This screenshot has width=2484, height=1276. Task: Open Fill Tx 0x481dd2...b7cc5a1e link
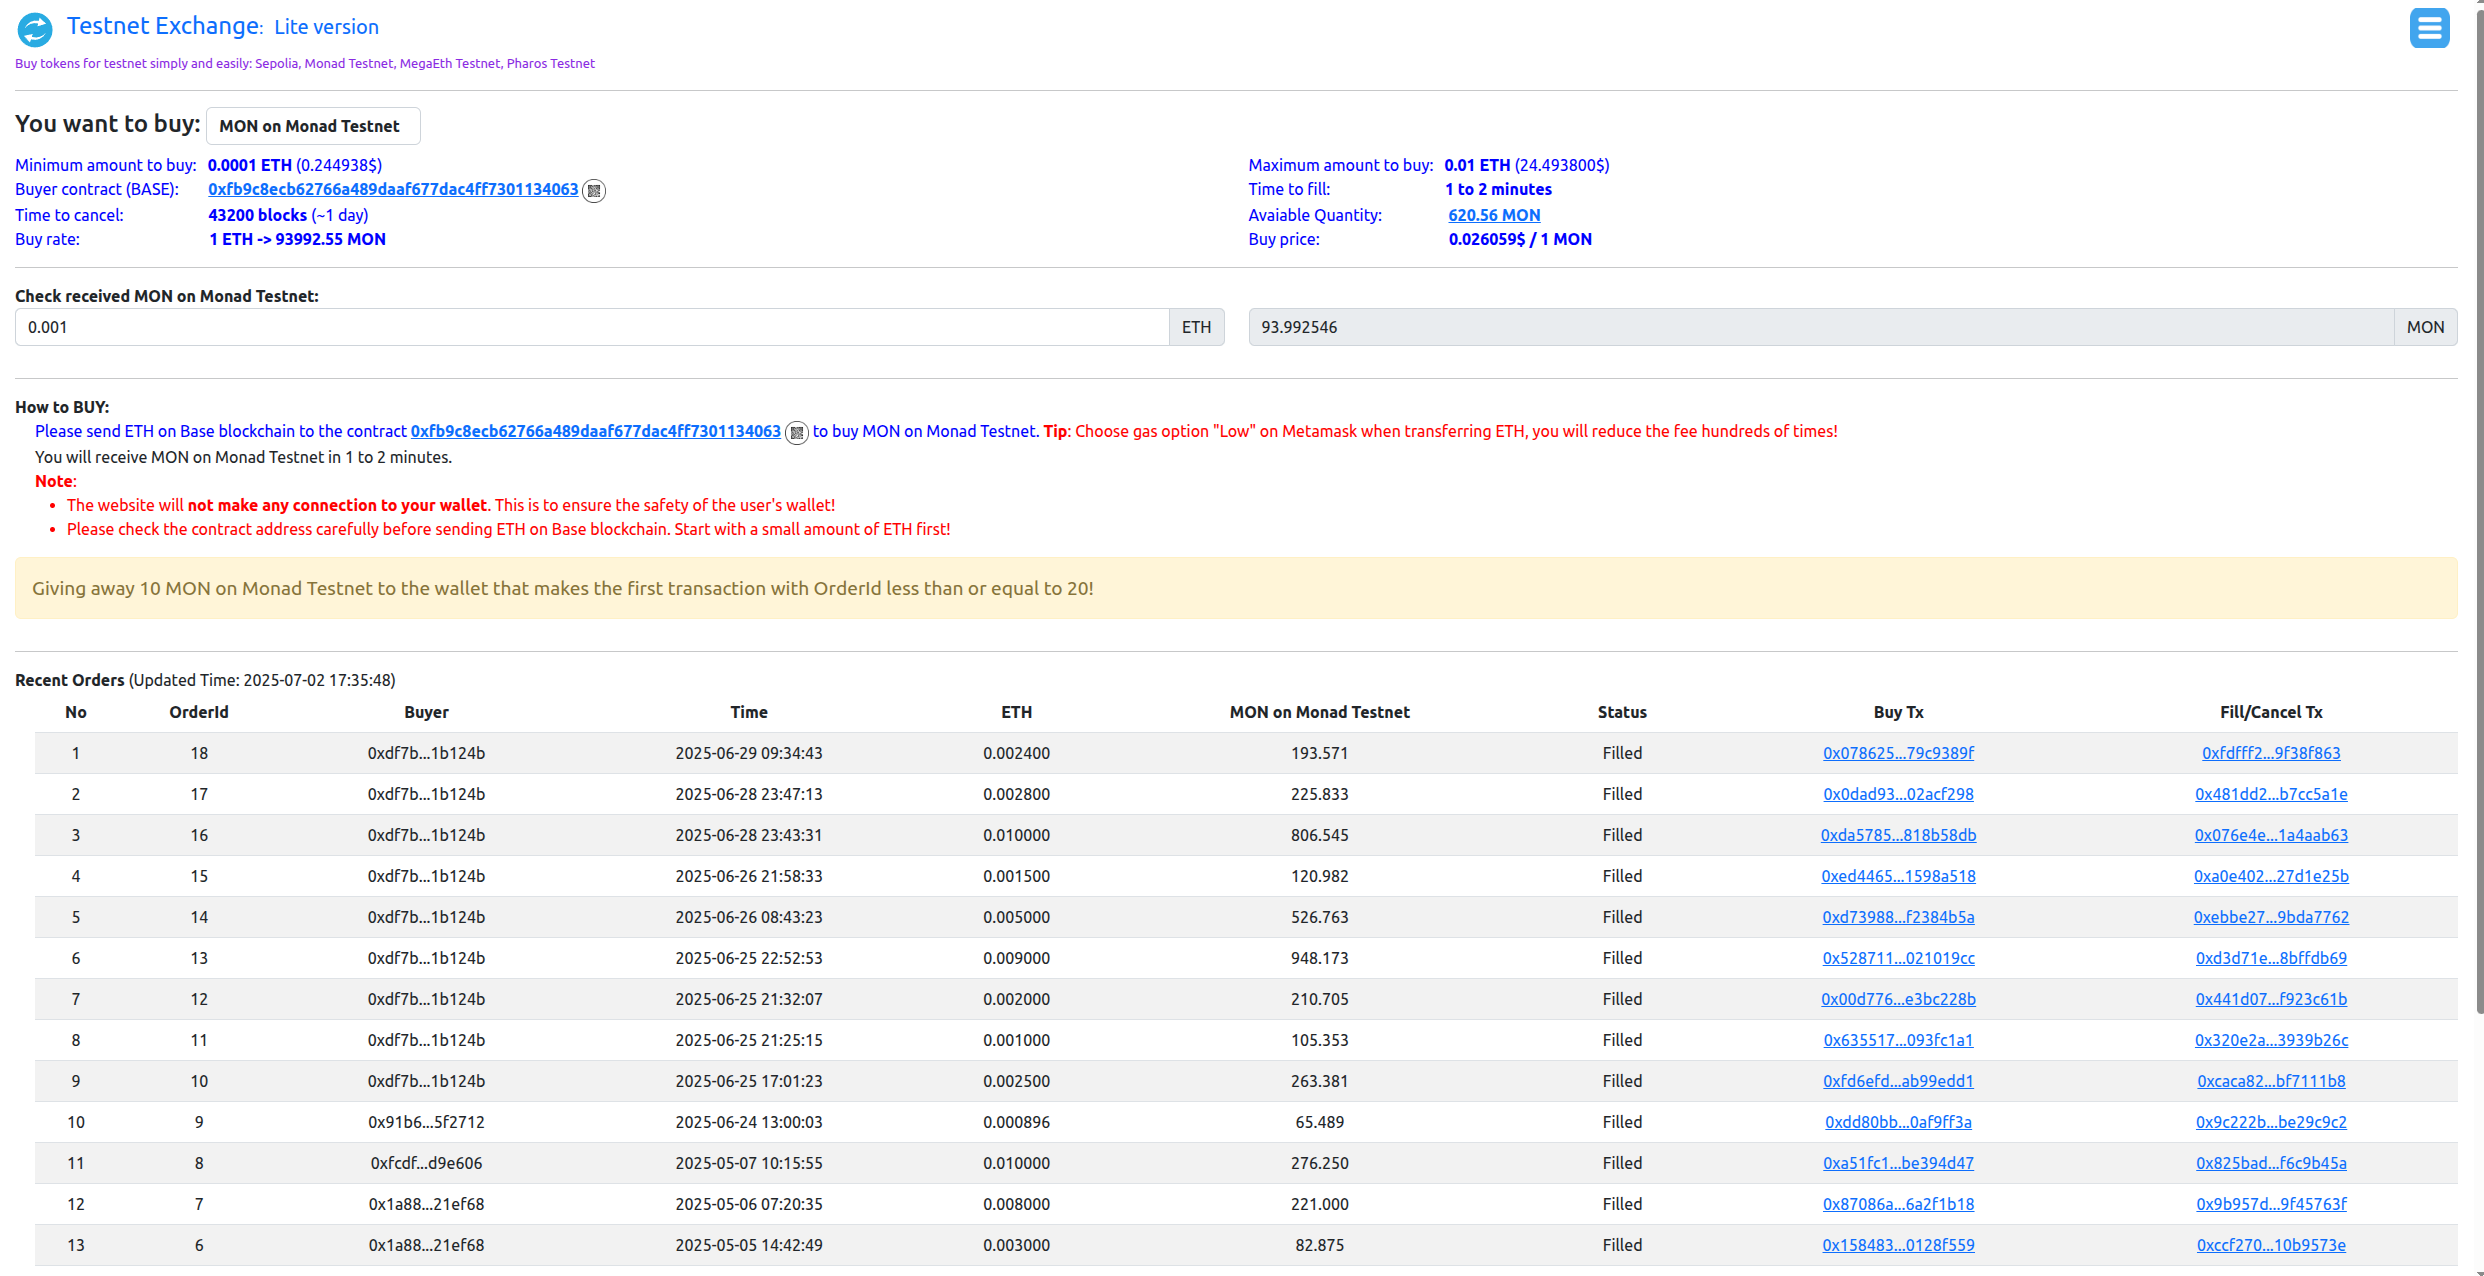pos(2271,794)
